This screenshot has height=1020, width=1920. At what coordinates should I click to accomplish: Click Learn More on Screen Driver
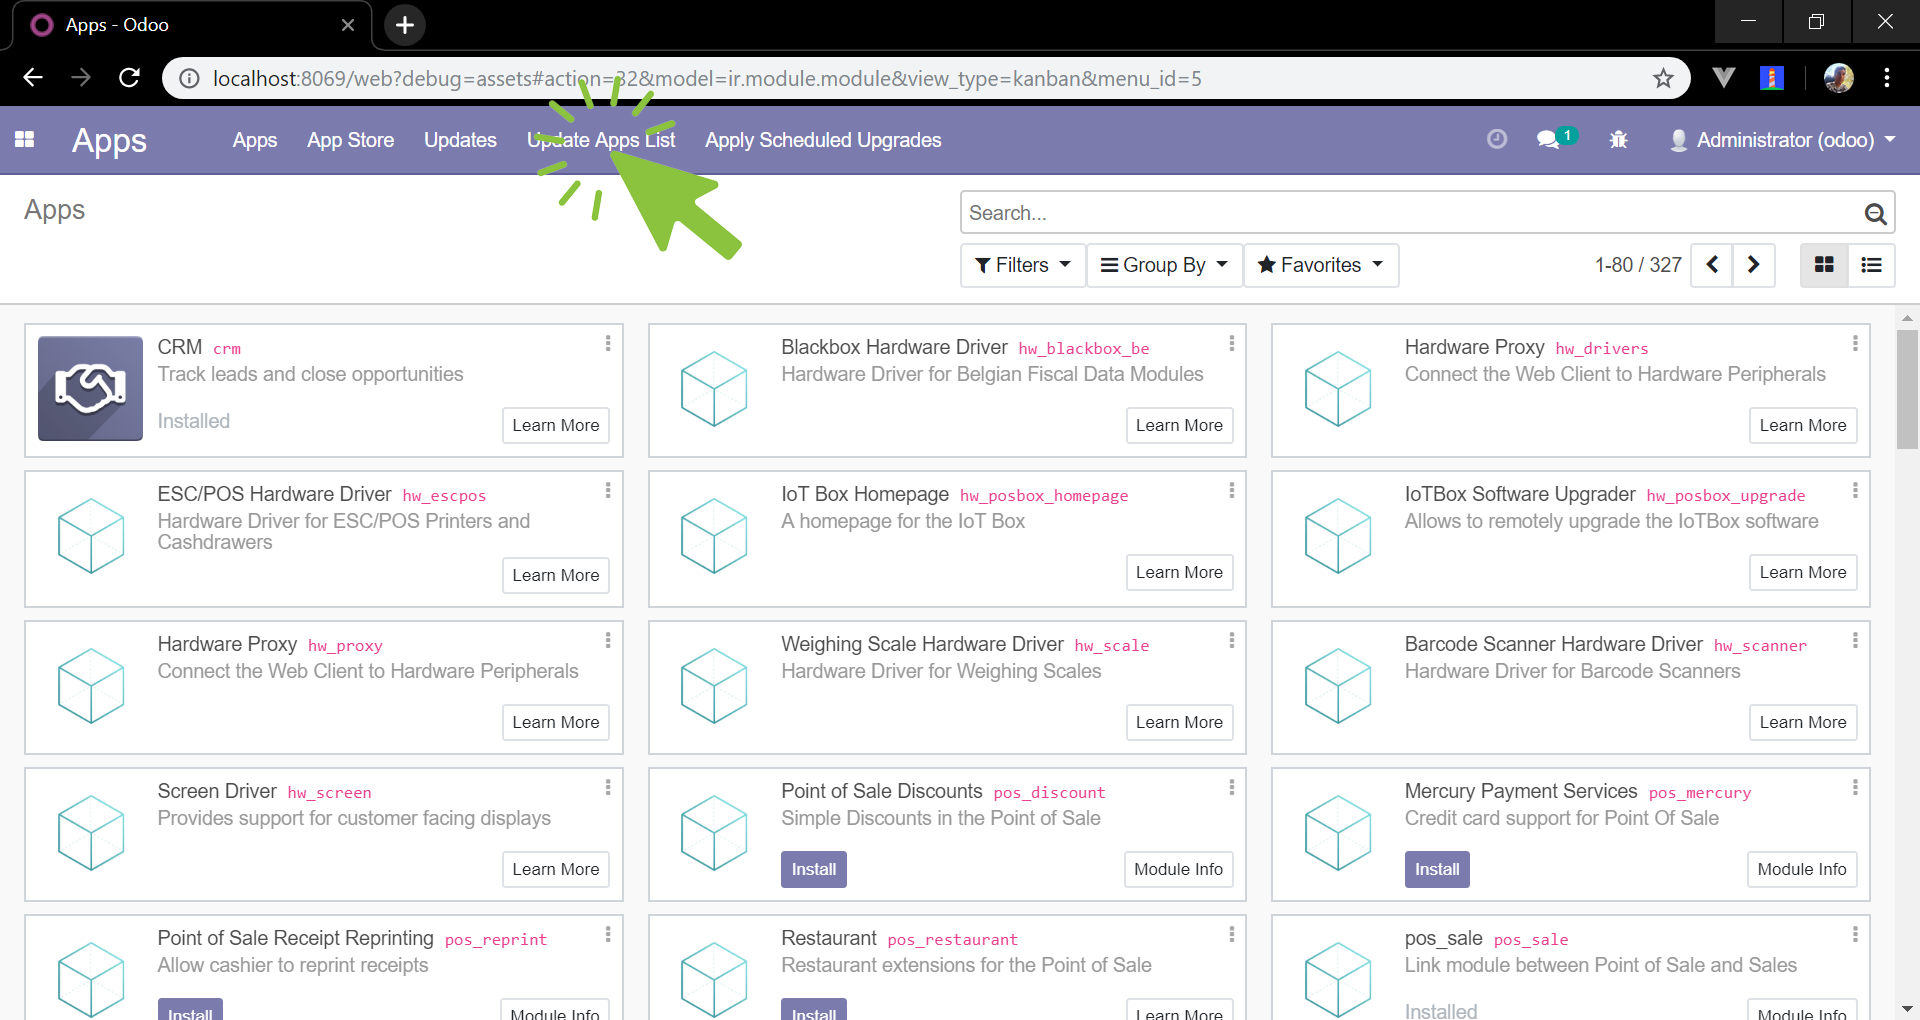(x=556, y=869)
